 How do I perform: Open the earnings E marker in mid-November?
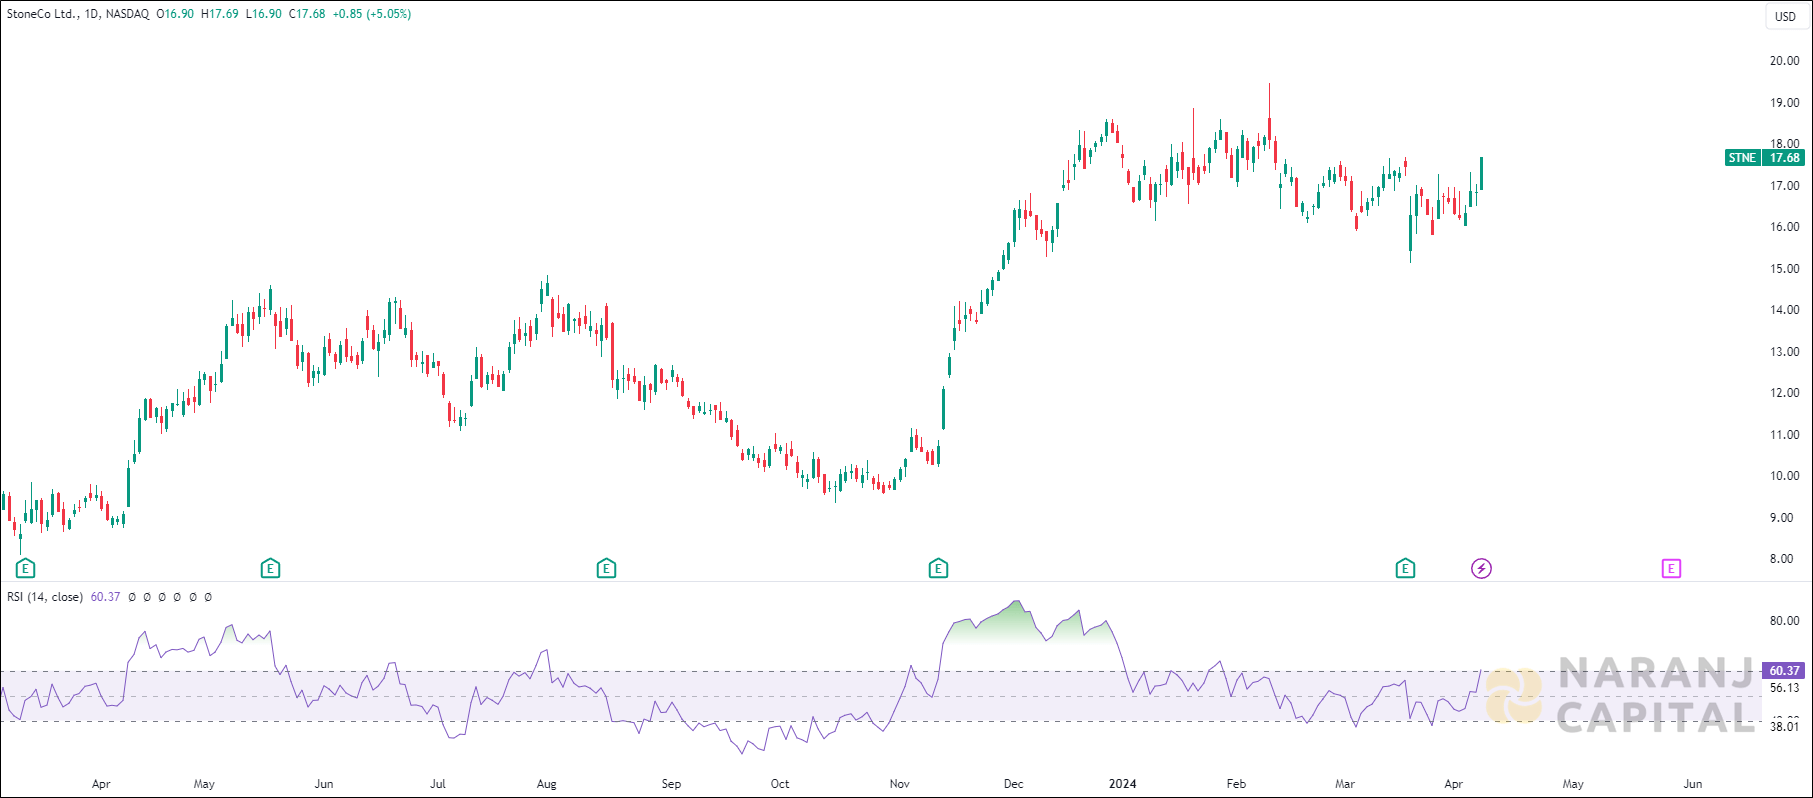pyautogui.click(x=938, y=569)
